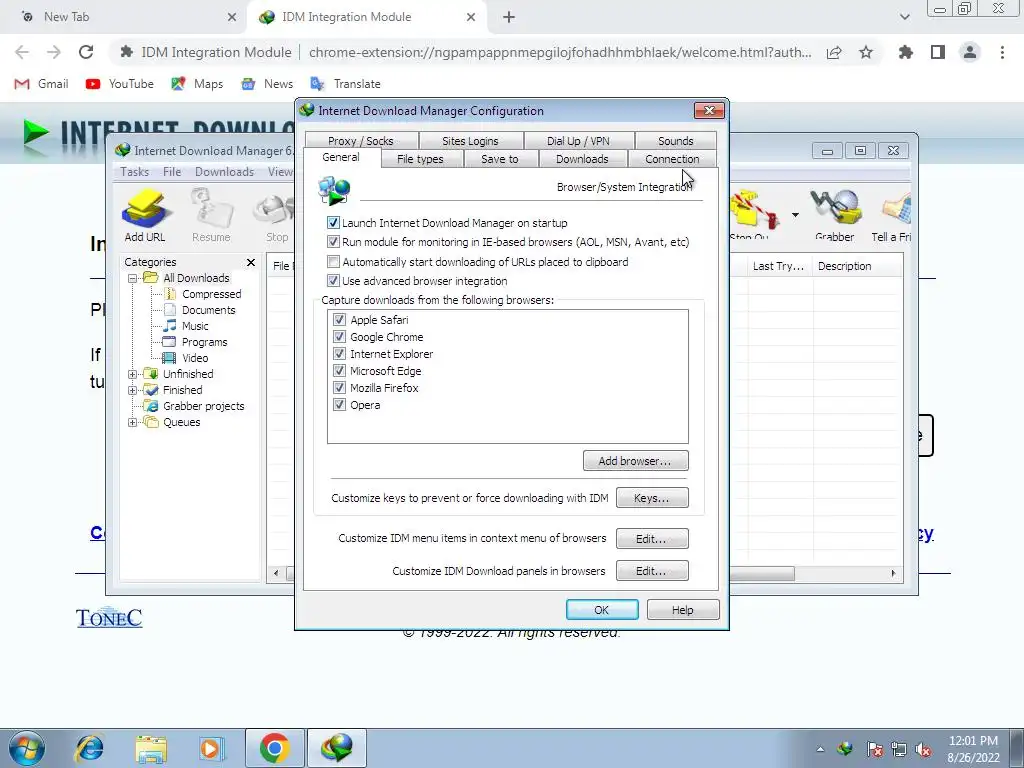Switch to the Downloads tab in Configuration
The height and width of the screenshot is (768, 1024).
[582, 159]
